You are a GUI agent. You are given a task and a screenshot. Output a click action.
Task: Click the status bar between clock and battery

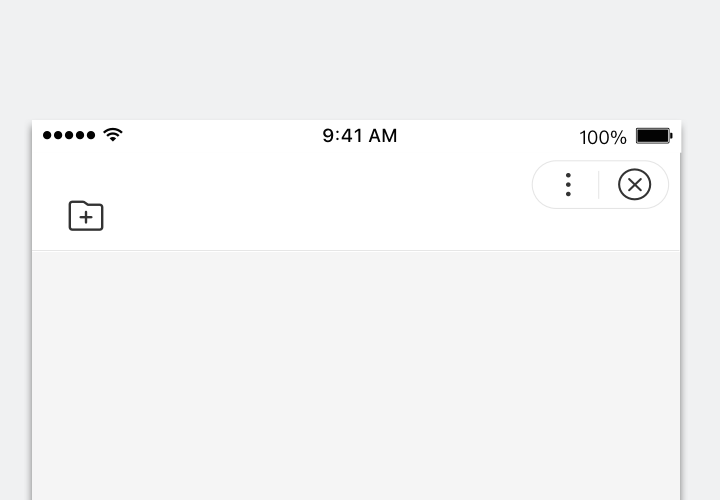coord(490,136)
